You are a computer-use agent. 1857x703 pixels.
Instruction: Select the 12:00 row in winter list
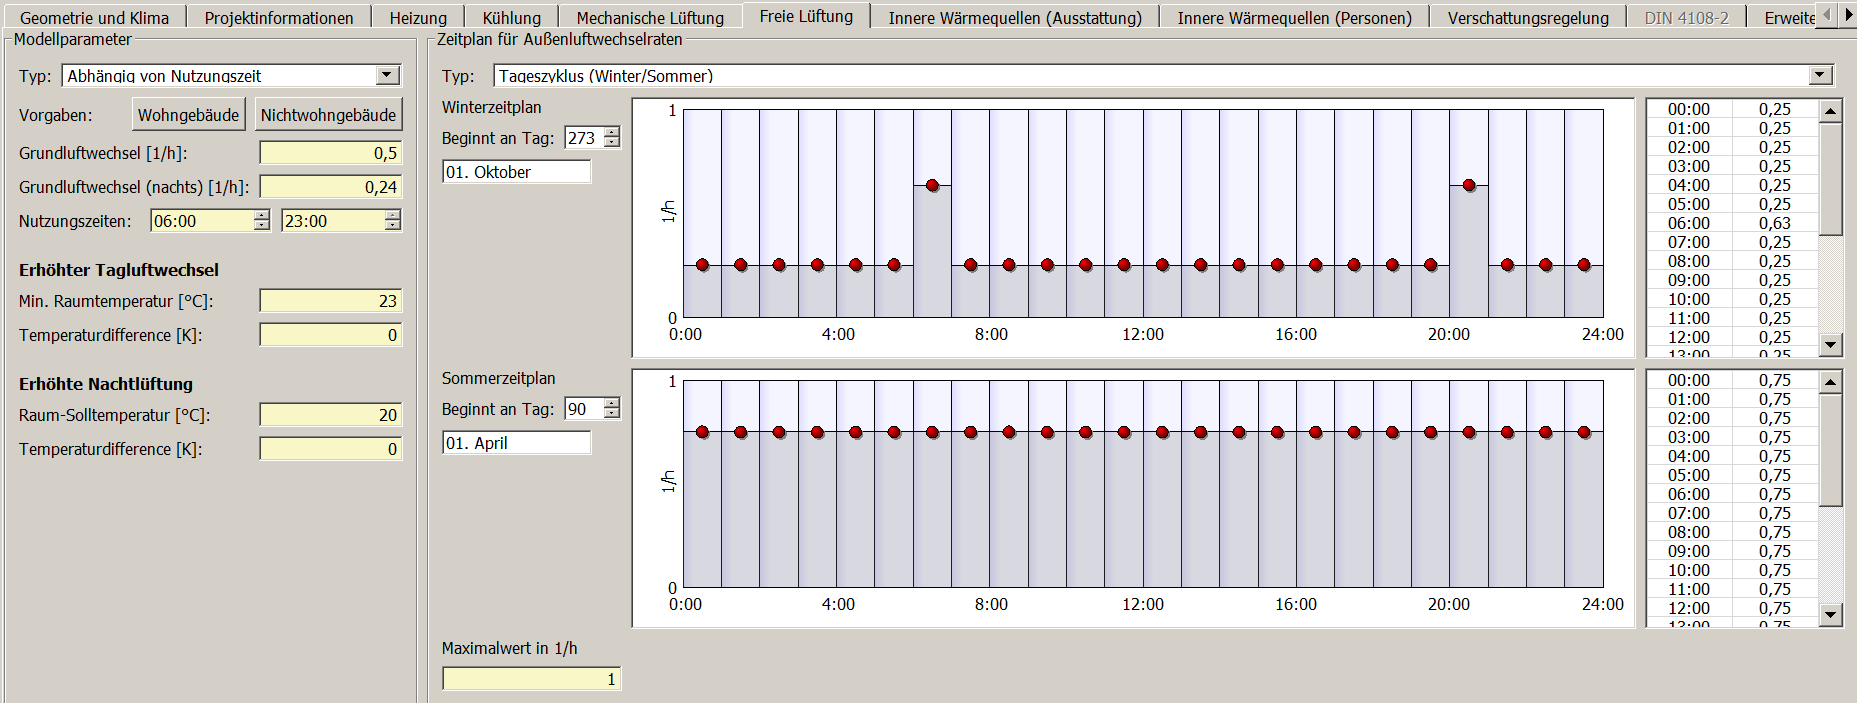click(1732, 337)
